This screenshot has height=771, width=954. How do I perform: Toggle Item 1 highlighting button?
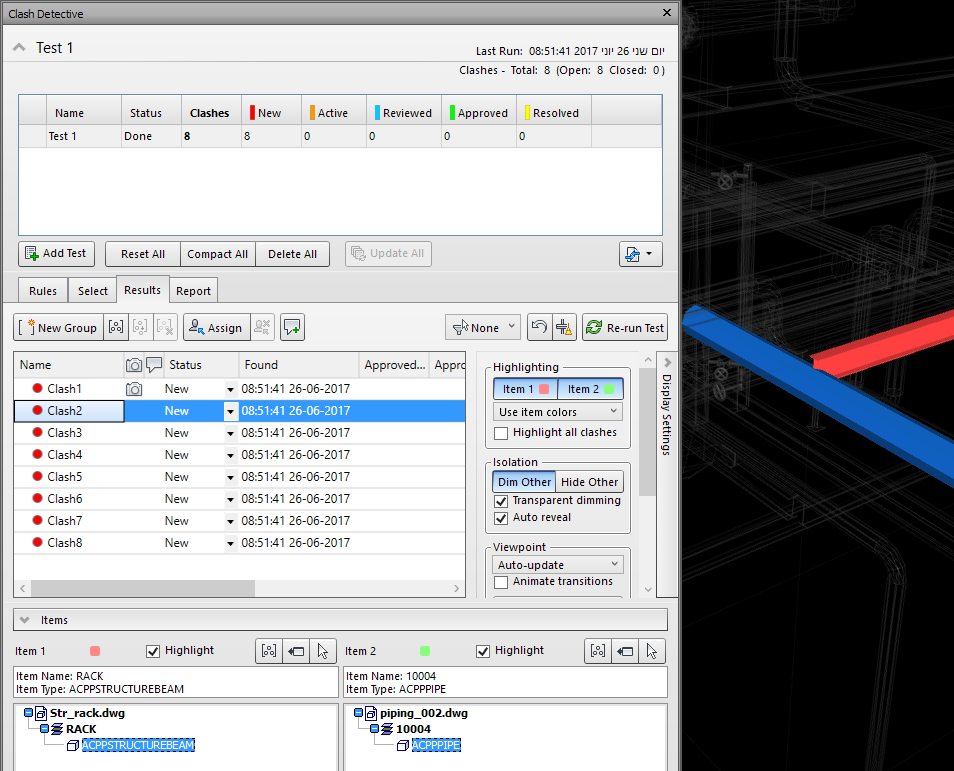pyautogui.click(x=525, y=389)
